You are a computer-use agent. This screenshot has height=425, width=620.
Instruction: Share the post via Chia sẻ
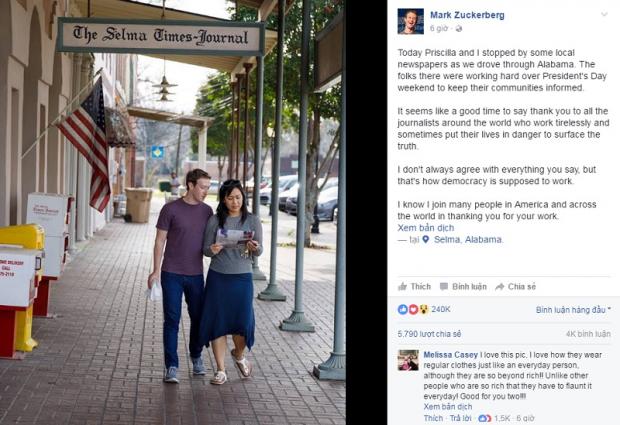coord(516,287)
